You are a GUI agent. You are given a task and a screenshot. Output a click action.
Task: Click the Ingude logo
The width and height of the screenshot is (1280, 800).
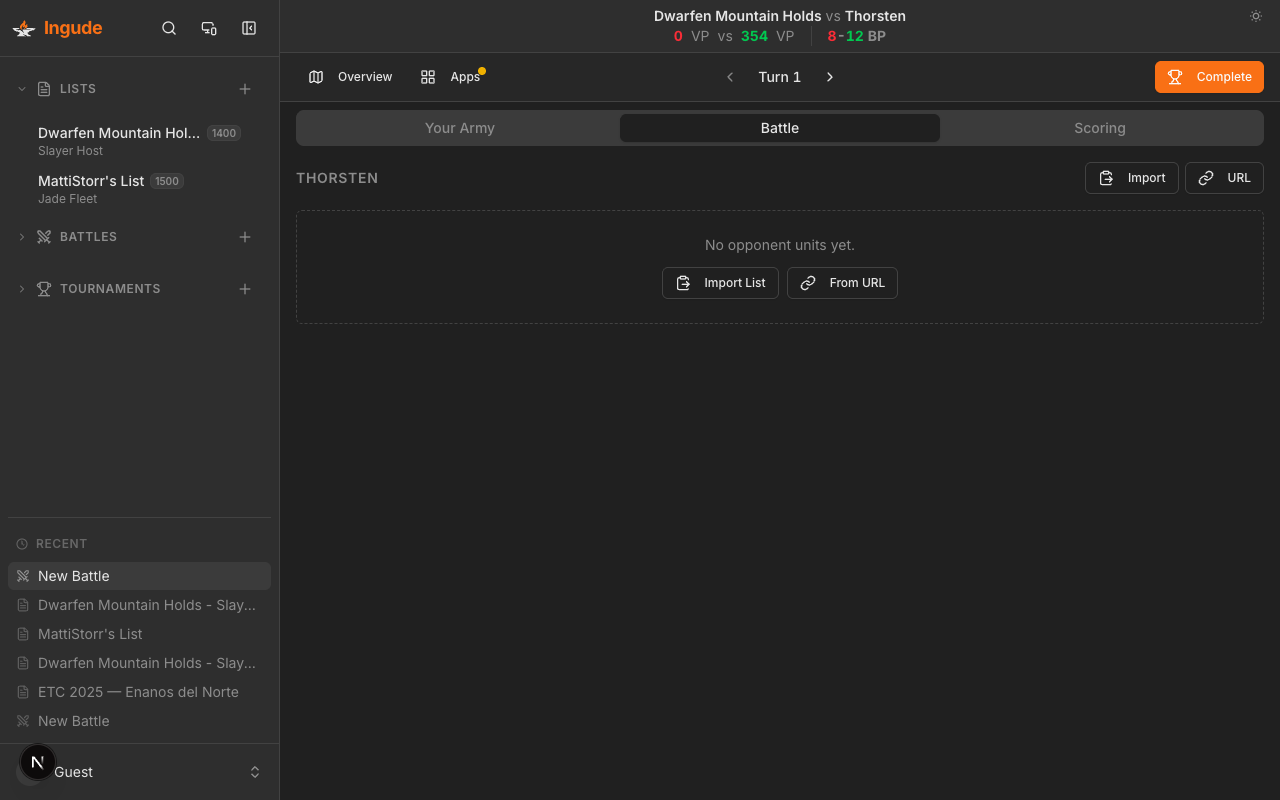58,28
